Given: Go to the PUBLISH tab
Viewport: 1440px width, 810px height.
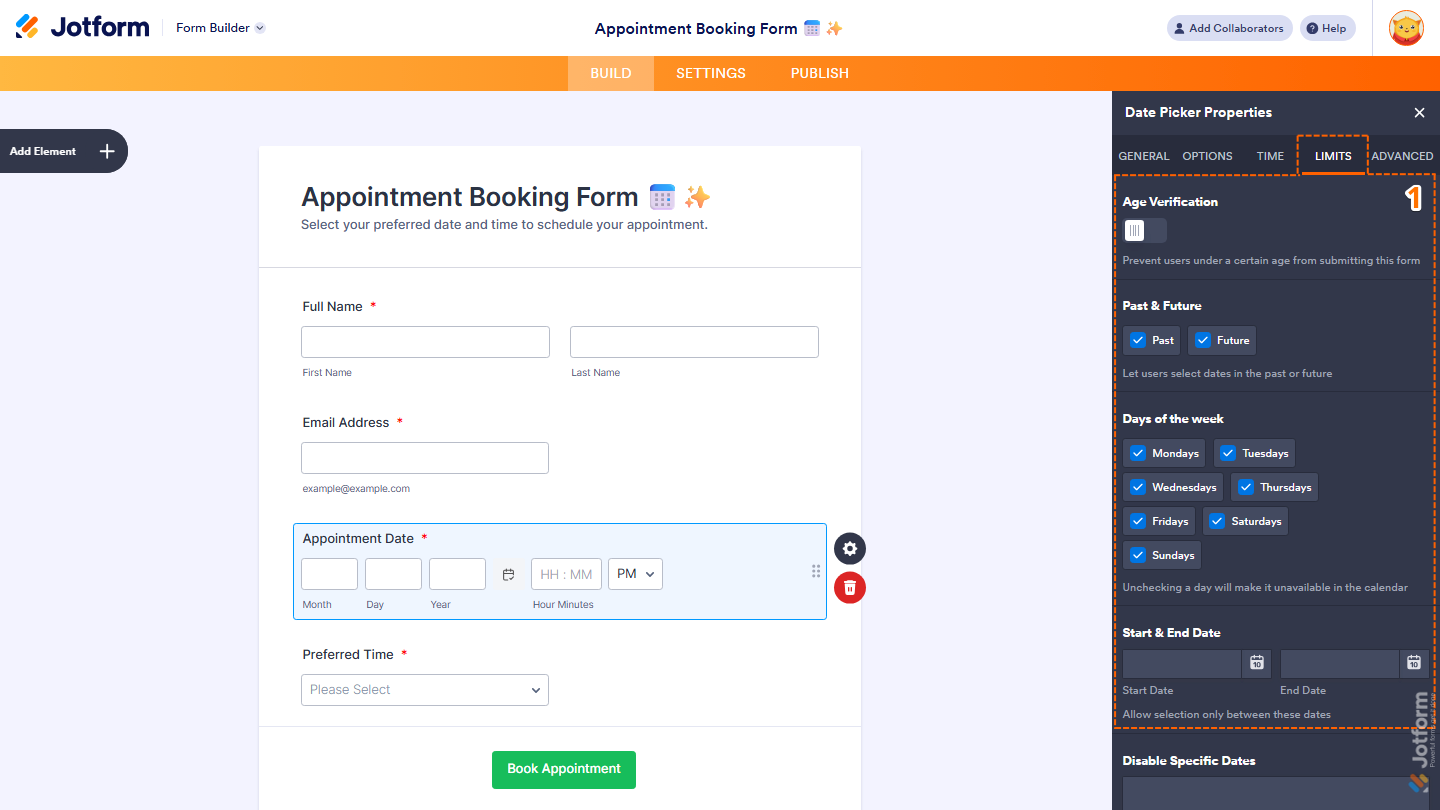Looking at the screenshot, I should (x=820, y=73).
